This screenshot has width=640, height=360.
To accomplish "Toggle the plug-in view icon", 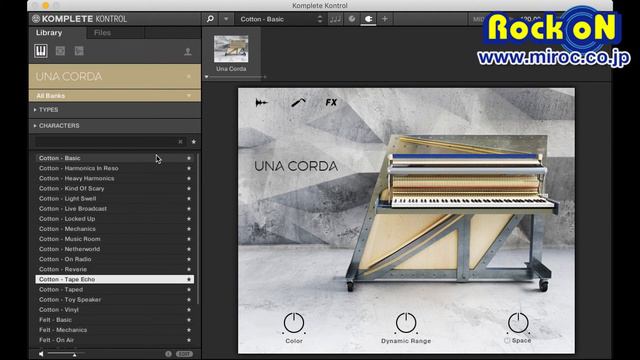I will [x=368, y=19].
